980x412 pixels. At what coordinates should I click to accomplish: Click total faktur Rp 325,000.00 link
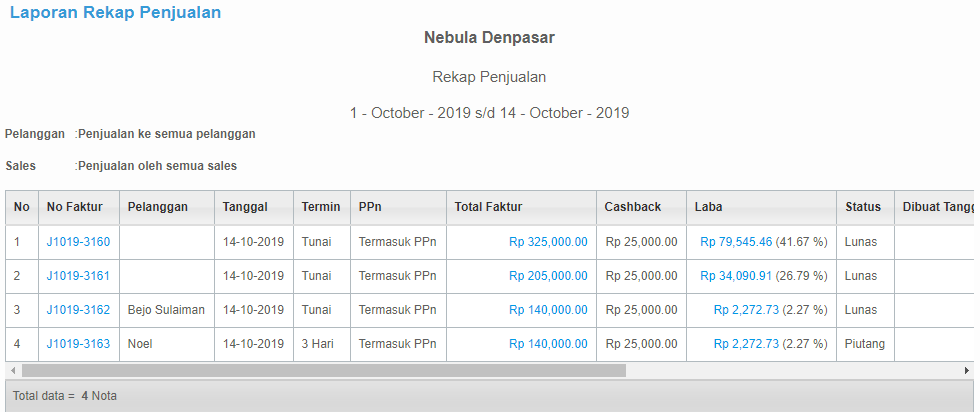coord(548,242)
